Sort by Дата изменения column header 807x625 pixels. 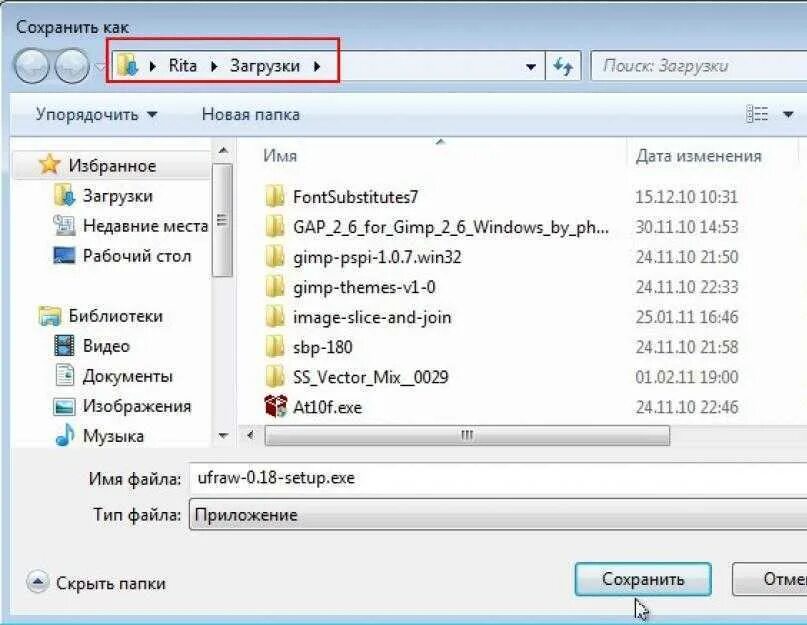[698, 155]
